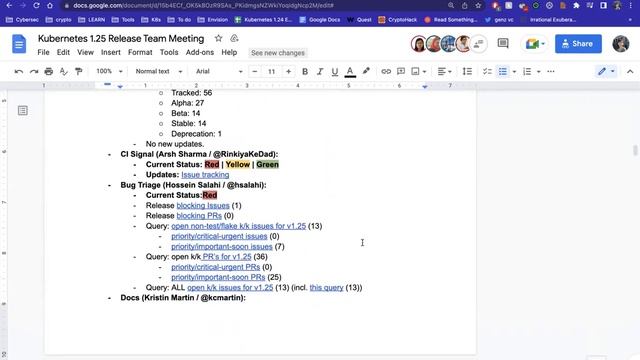Screen dimensions: 640x360
Task: Click the browser Back arrow
Action: pyautogui.click(x=9, y=5)
